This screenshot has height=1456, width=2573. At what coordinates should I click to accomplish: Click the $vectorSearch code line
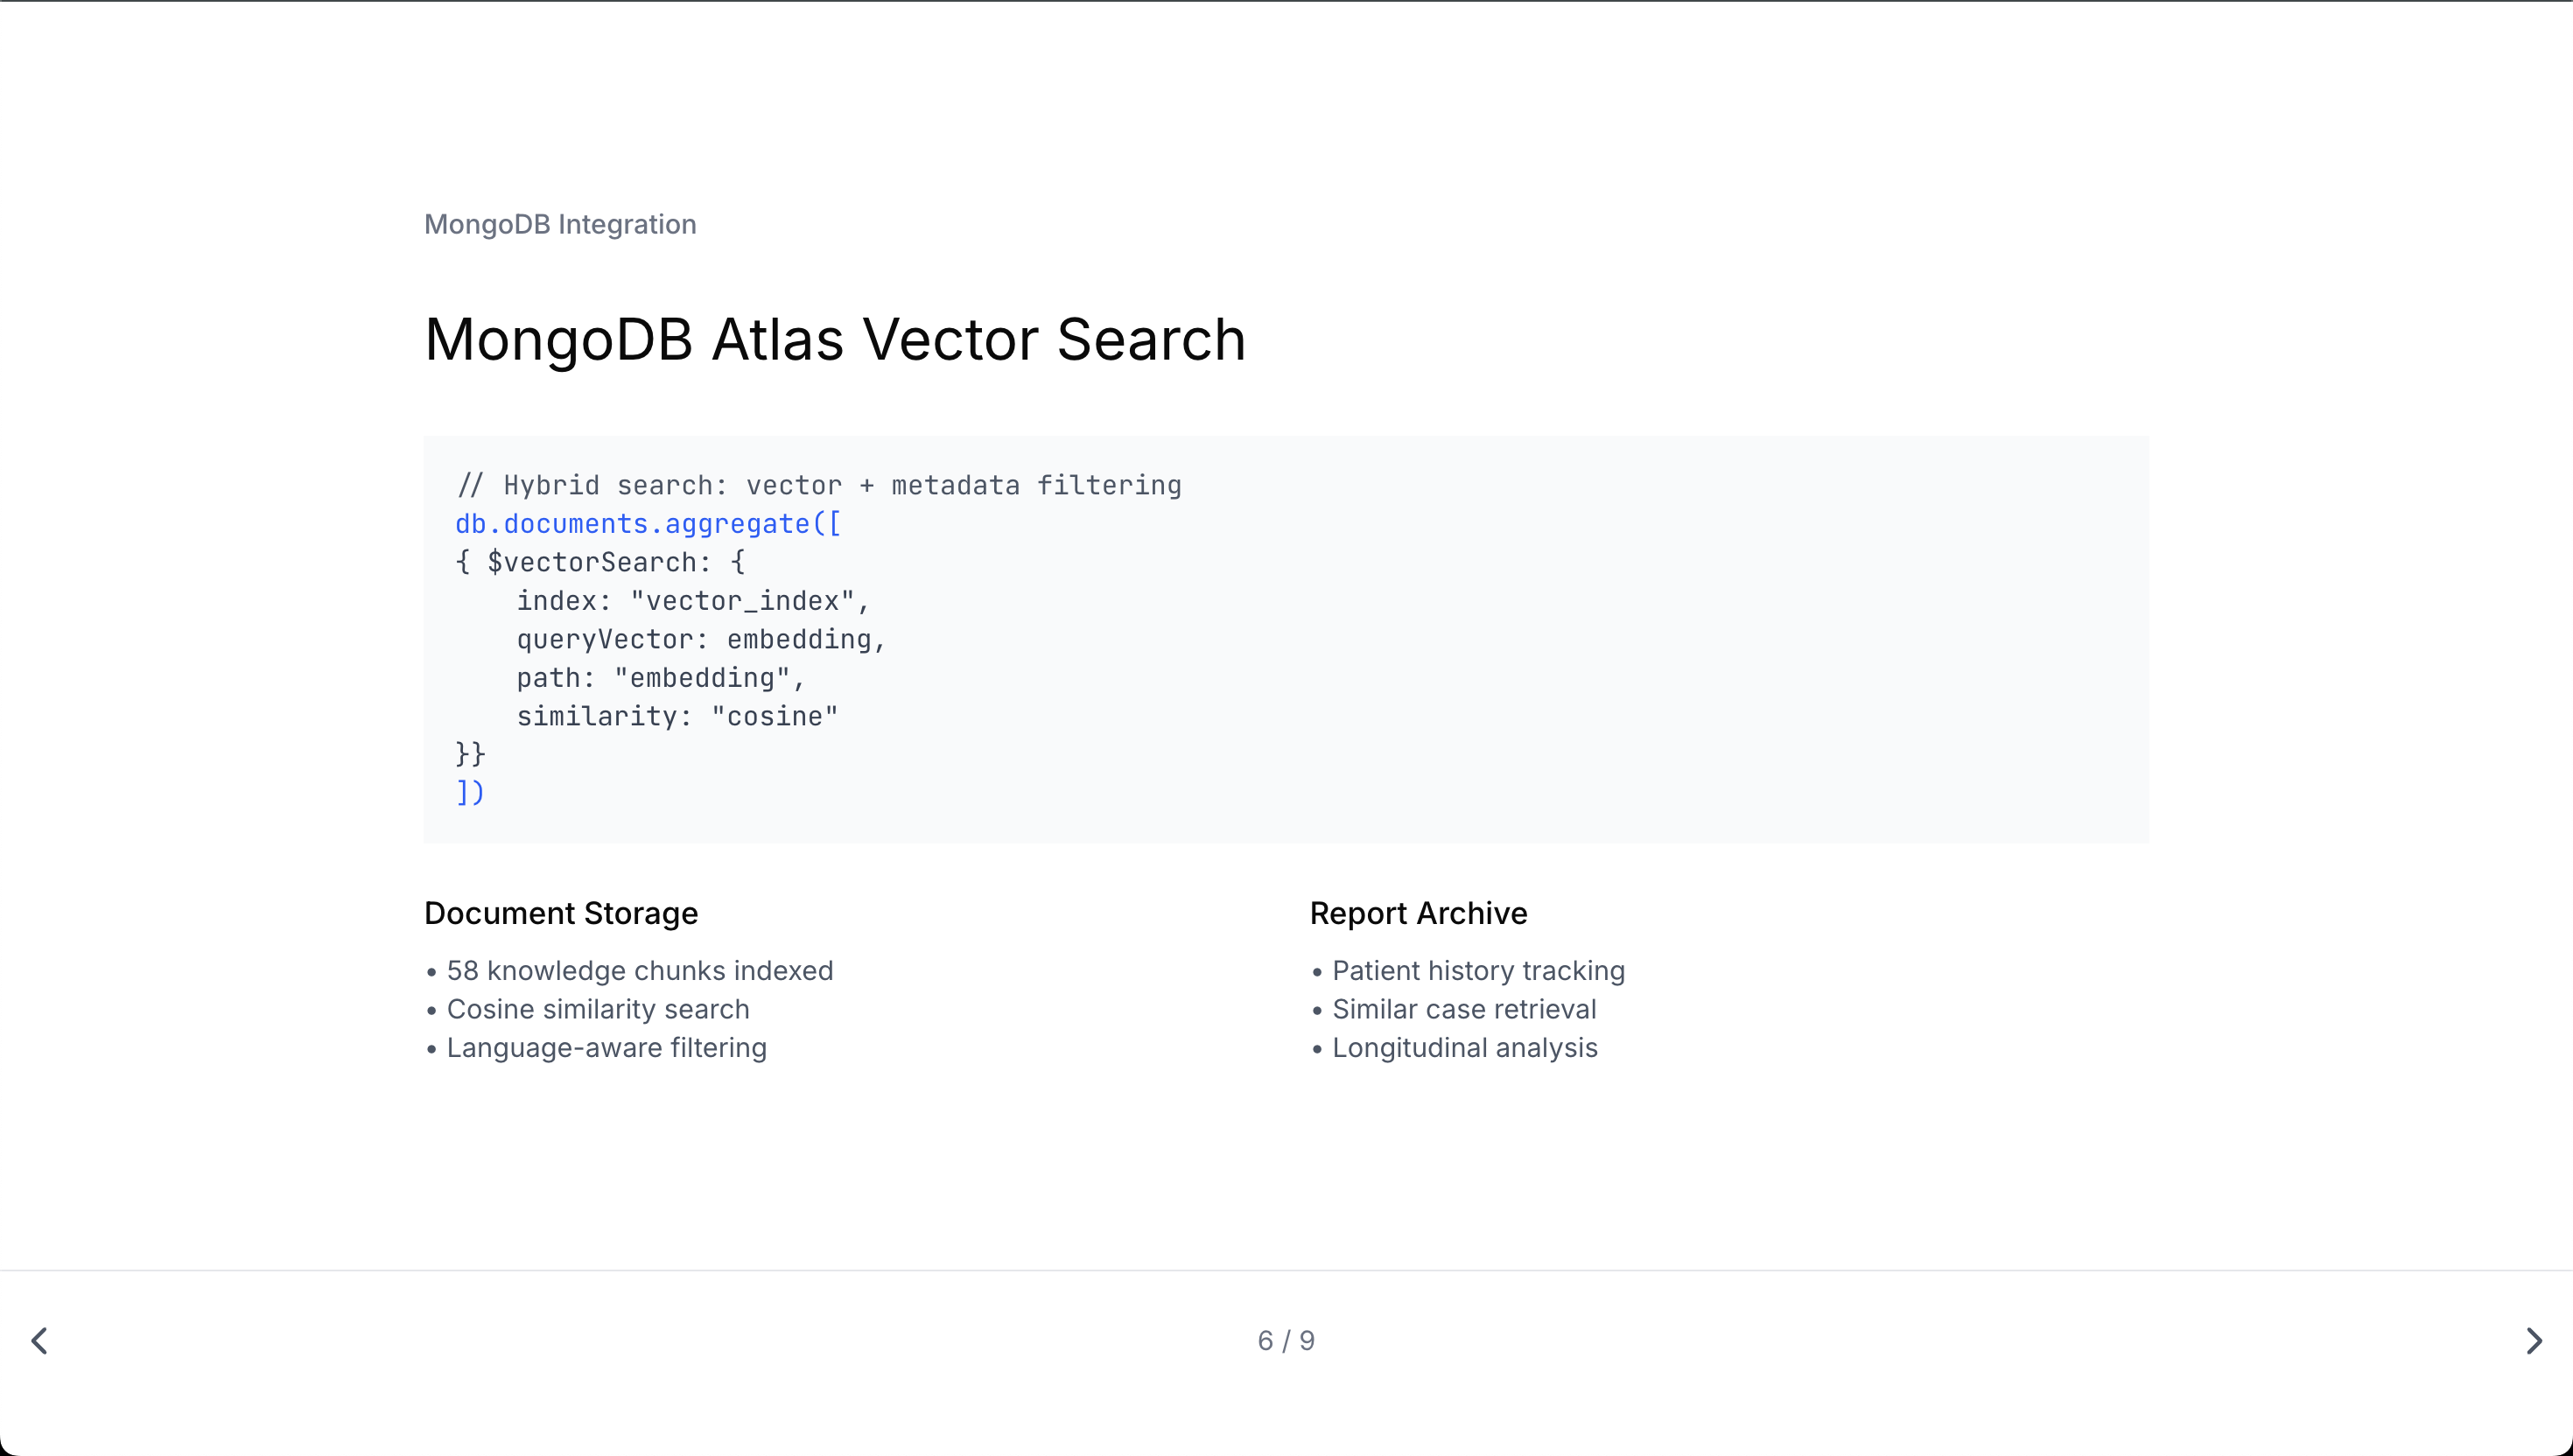point(600,562)
